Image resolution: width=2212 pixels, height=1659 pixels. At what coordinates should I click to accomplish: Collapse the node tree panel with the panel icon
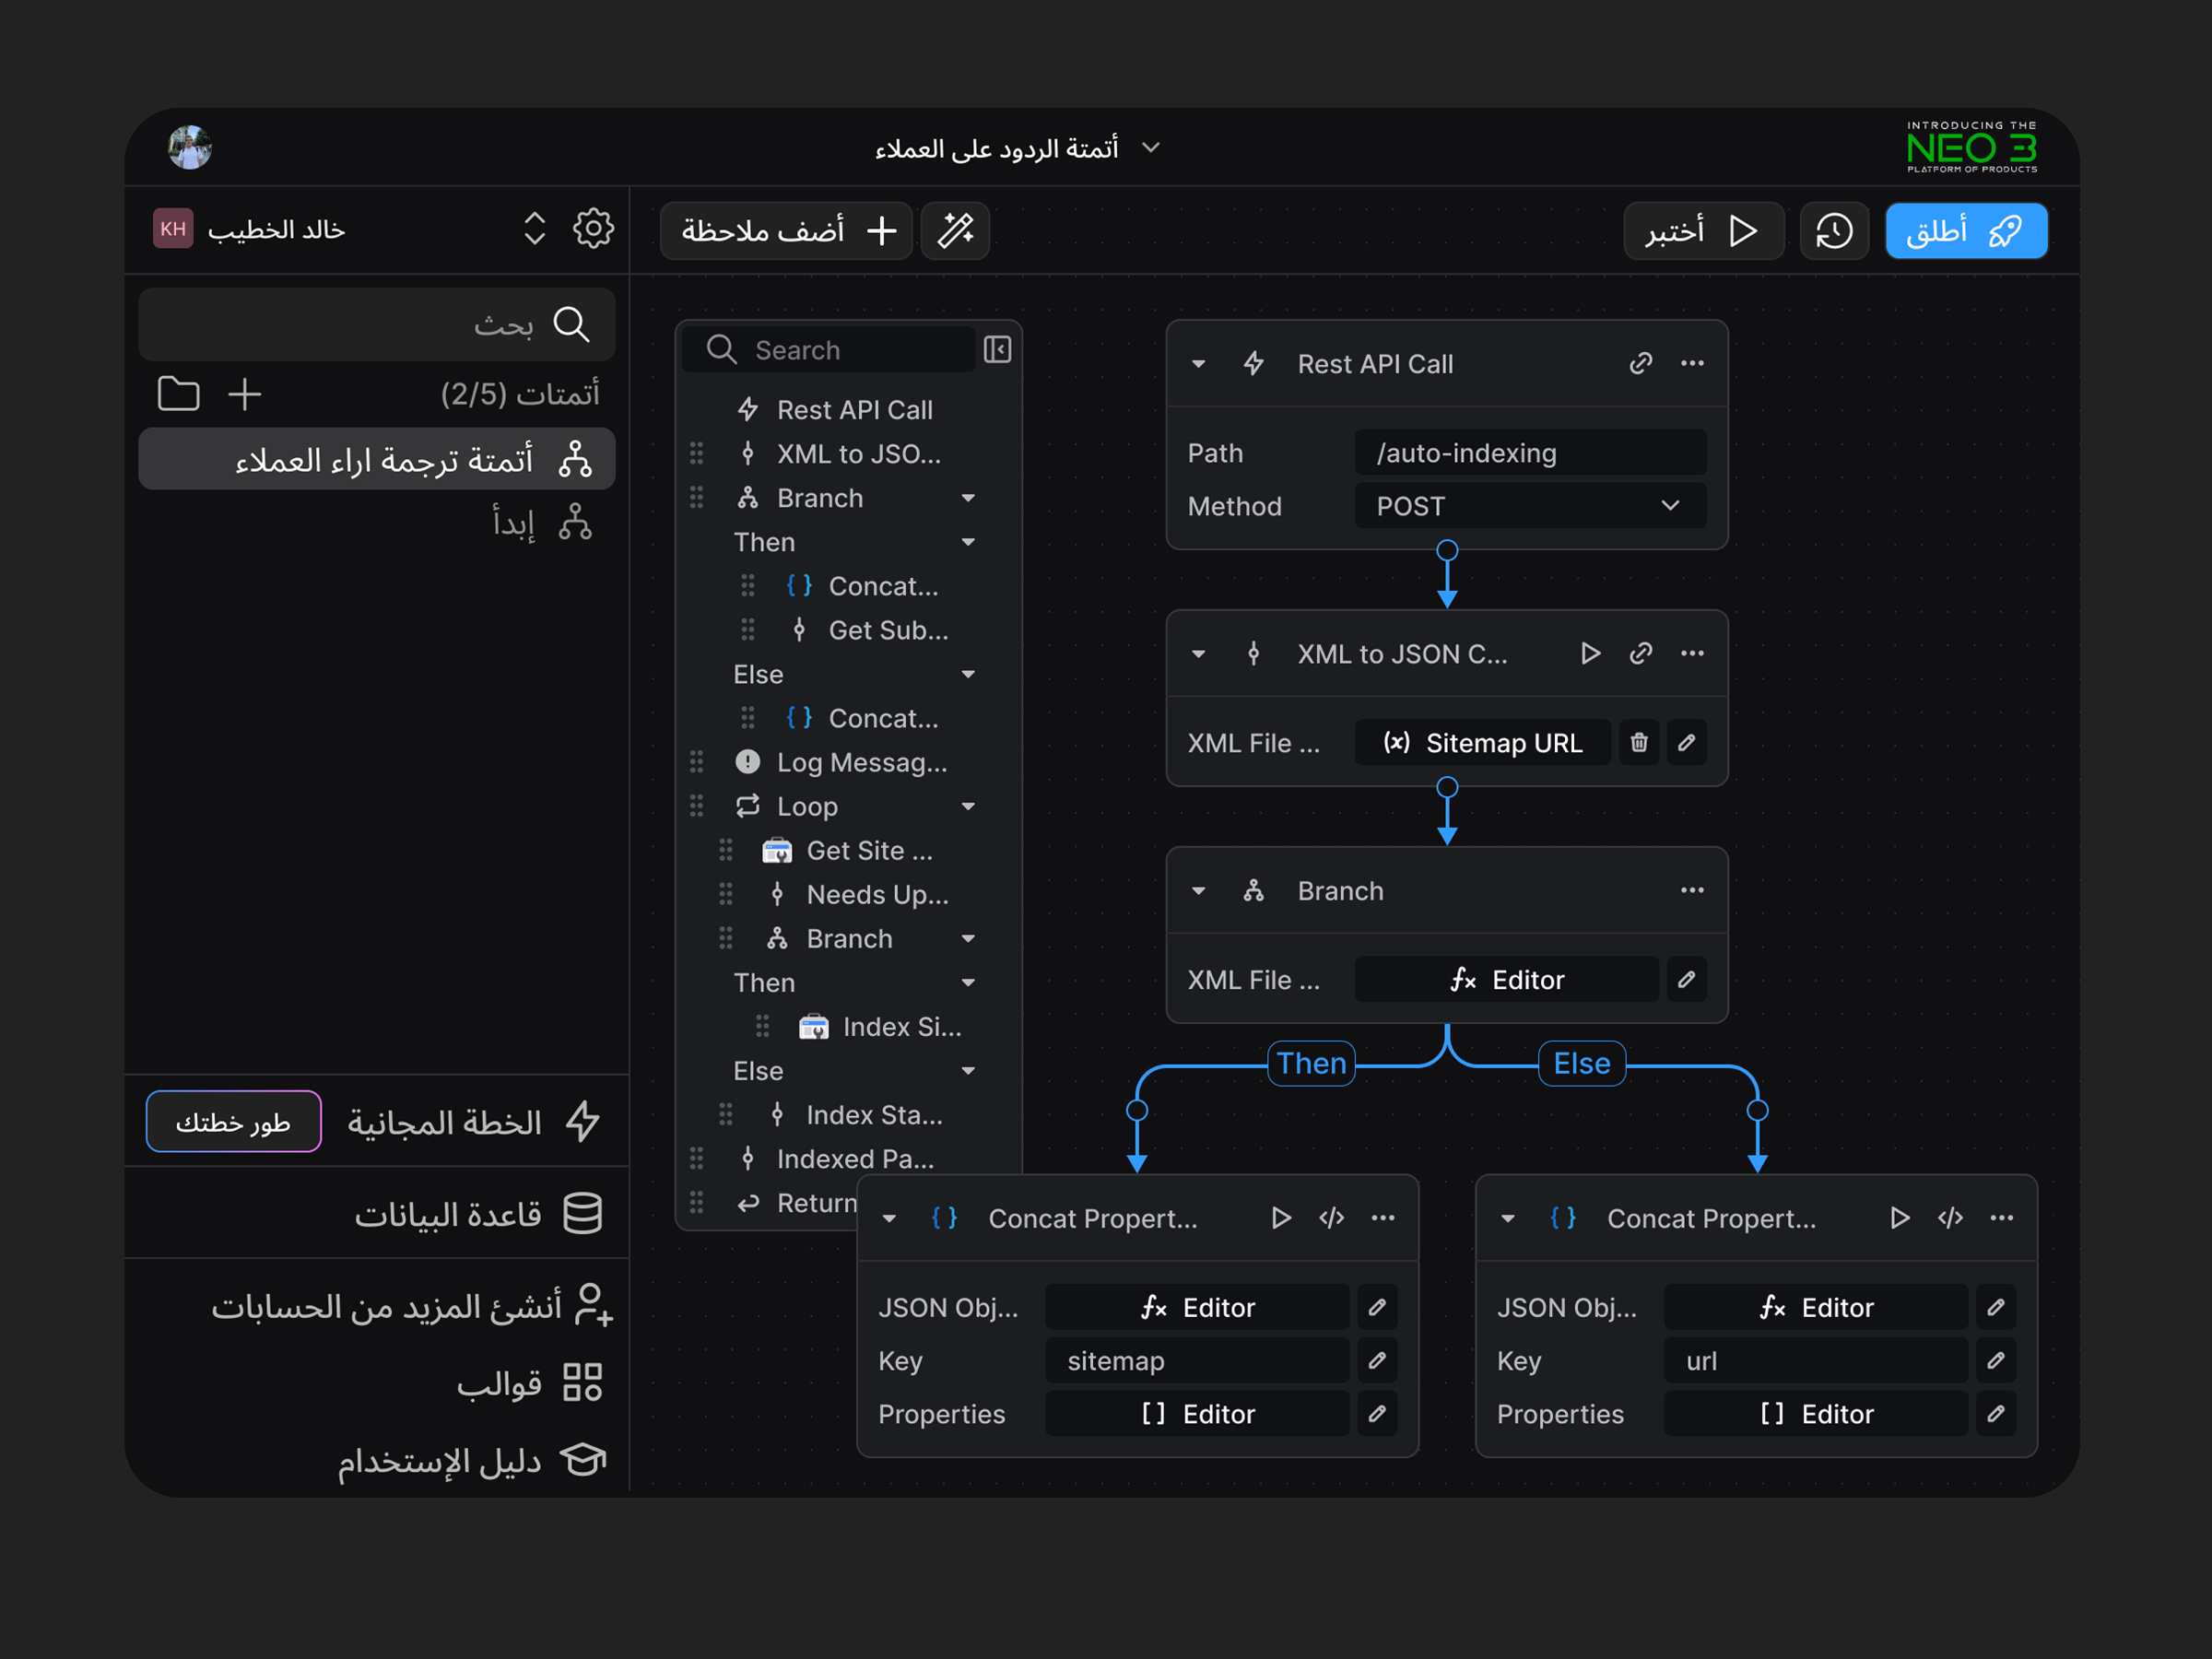coord(996,349)
